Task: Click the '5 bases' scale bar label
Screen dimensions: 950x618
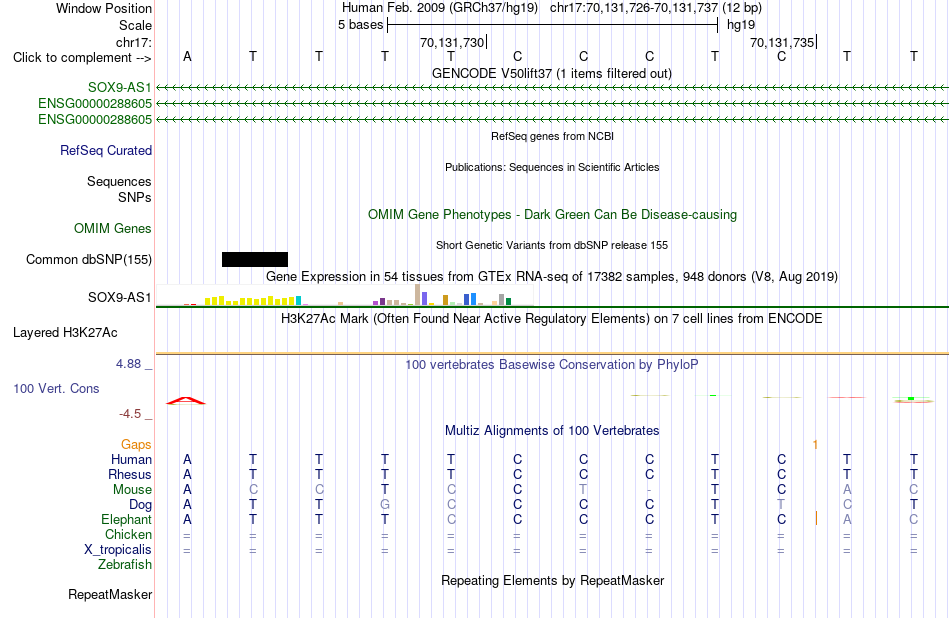Action: point(360,25)
